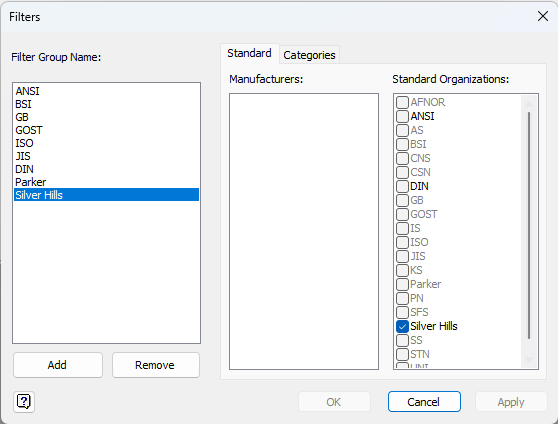The image size is (558, 424).
Task: Uncheck the Silver Hills organization checkbox
Action: click(402, 326)
